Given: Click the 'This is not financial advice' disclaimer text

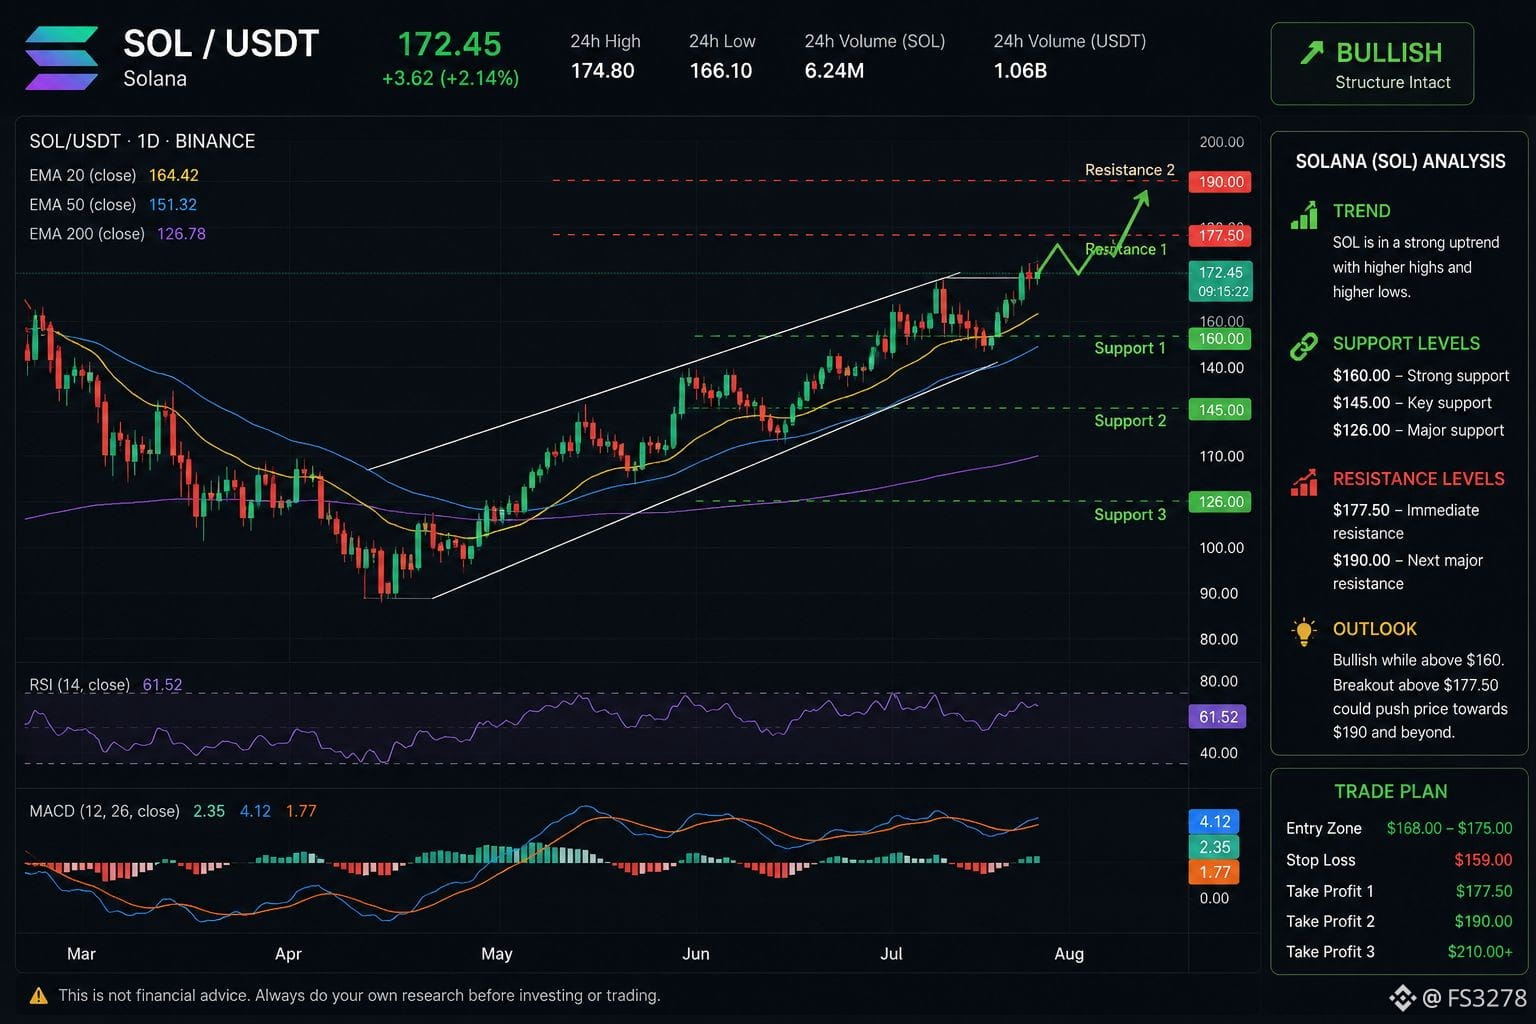Looking at the screenshot, I should point(360,996).
